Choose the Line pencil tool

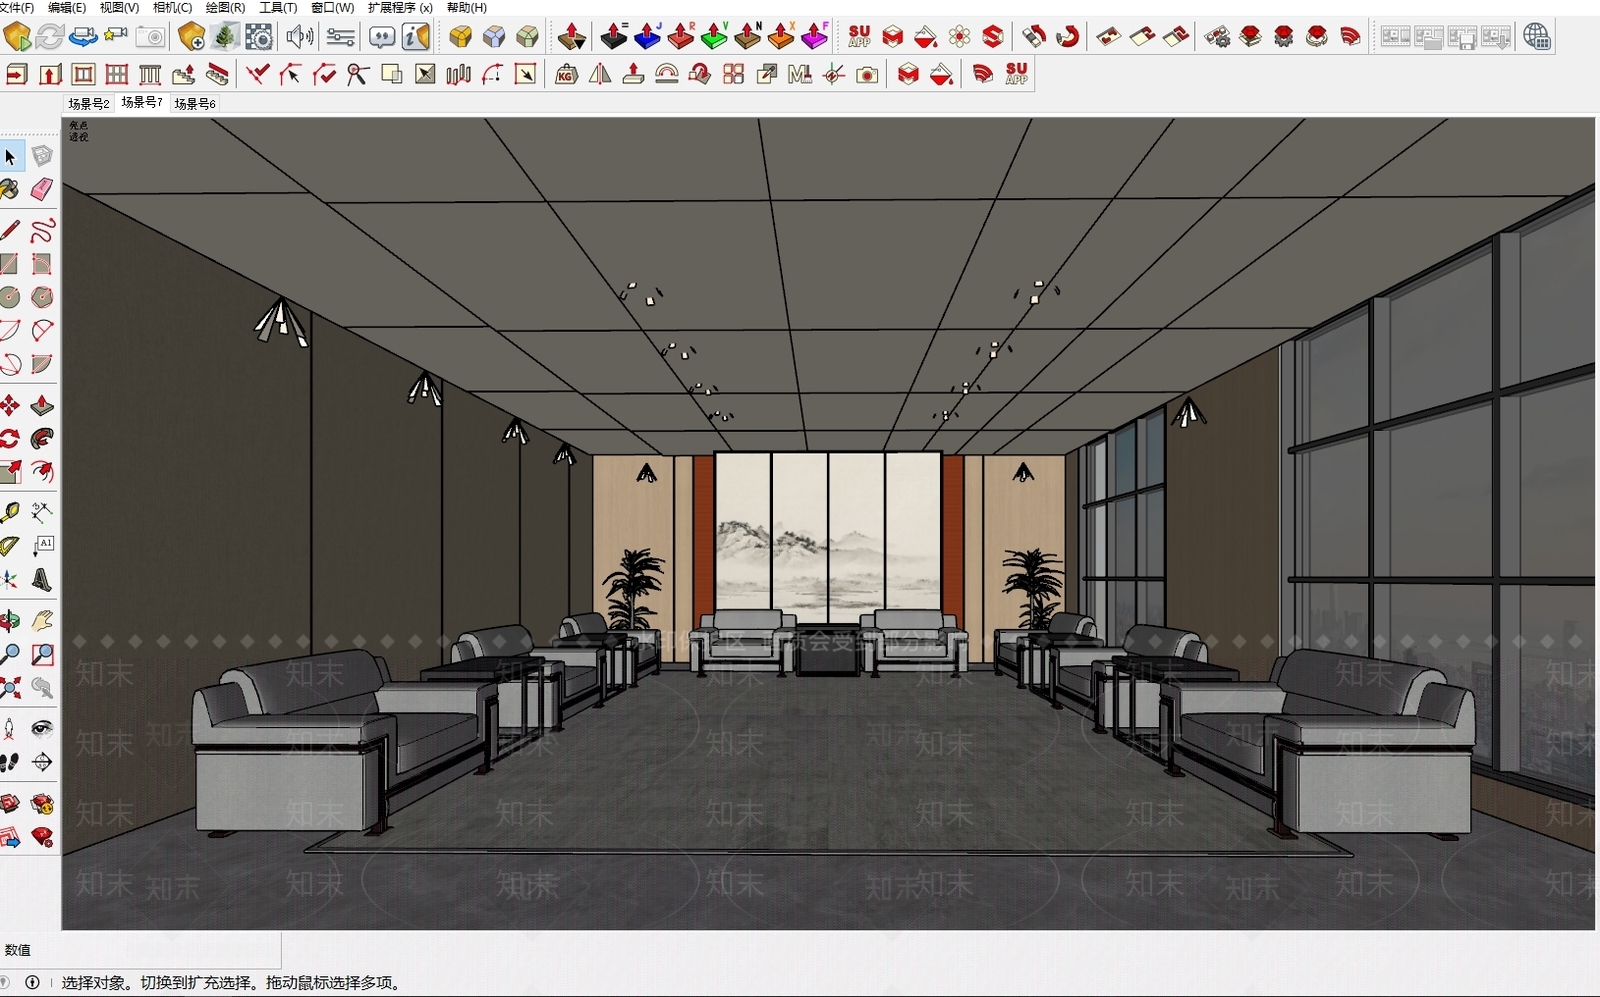(10, 231)
